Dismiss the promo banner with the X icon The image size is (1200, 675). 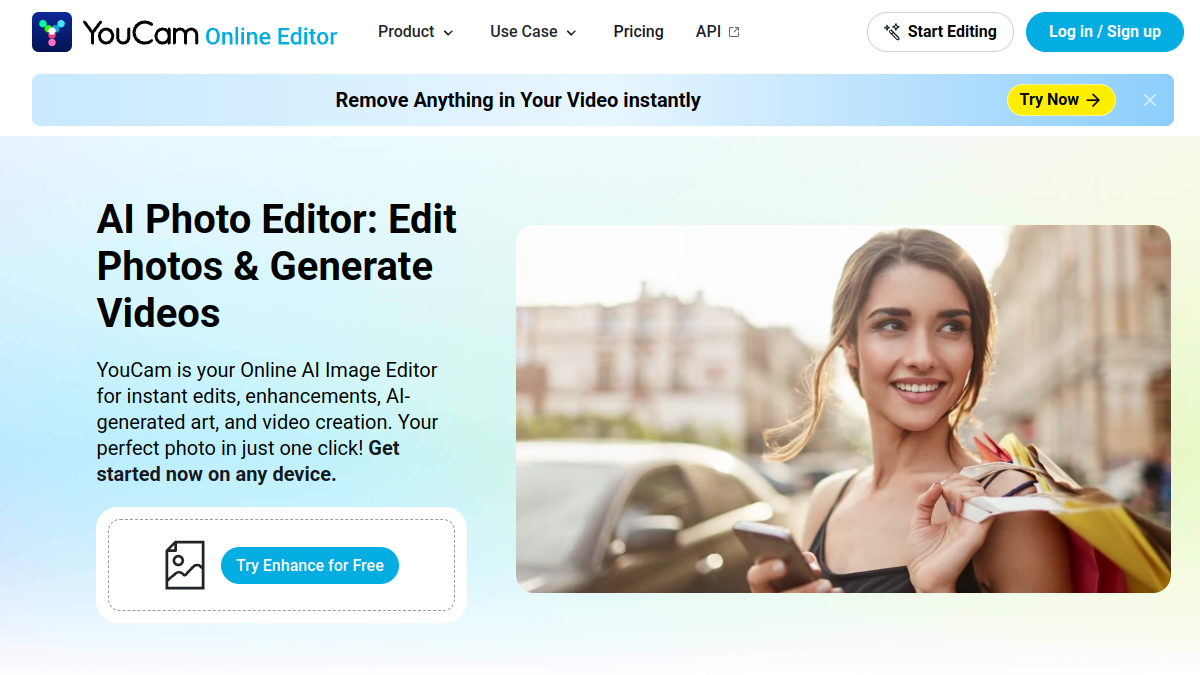1150,100
